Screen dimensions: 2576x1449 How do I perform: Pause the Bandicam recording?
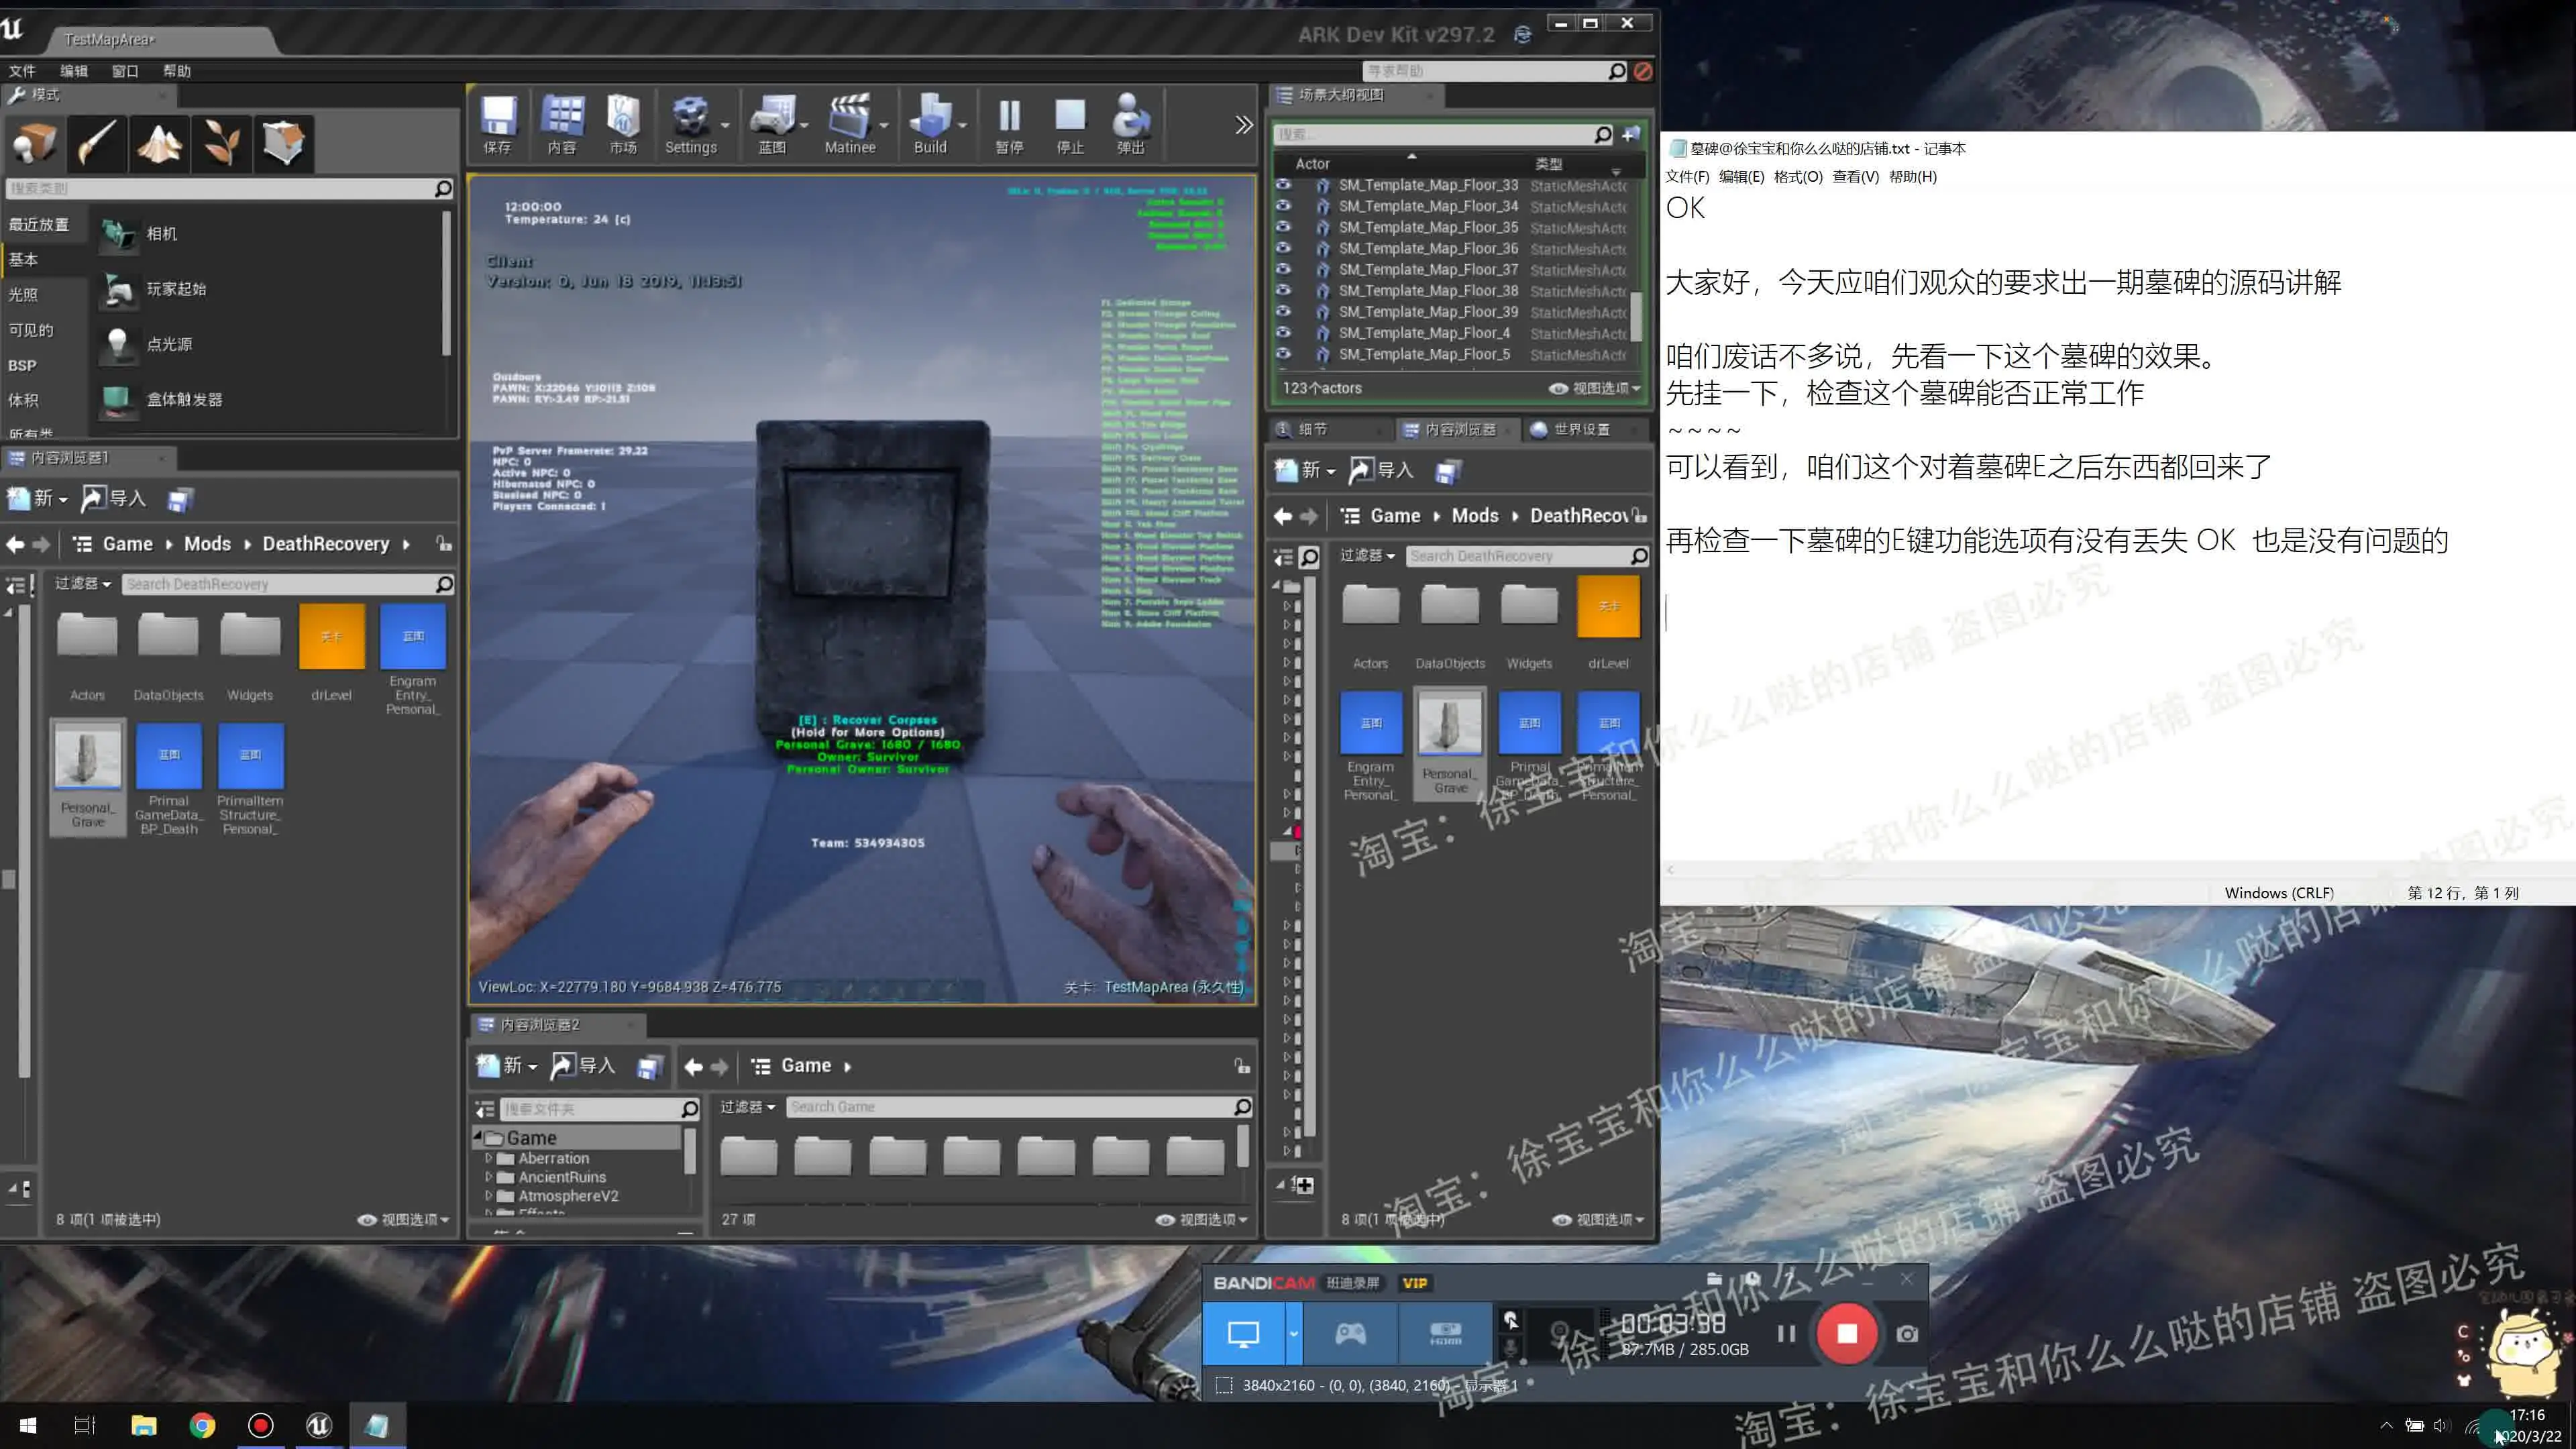tap(1786, 1333)
